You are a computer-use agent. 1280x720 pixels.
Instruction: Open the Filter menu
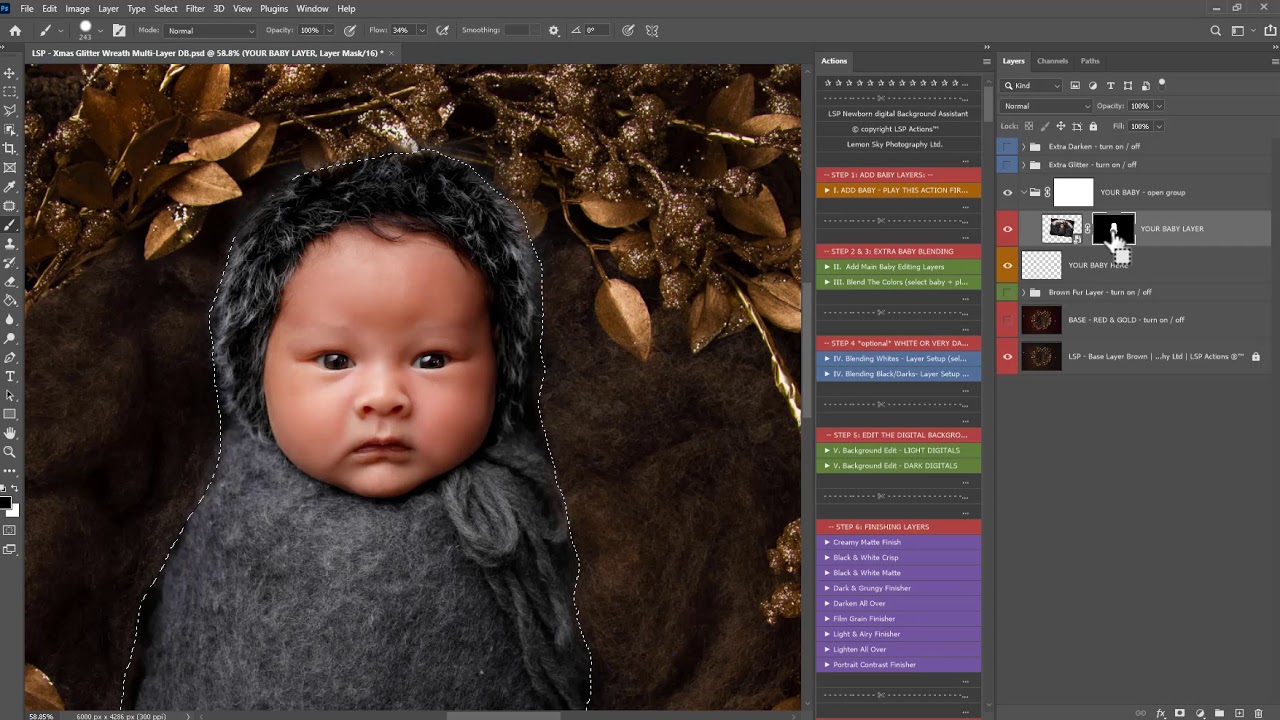pyautogui.click(x=195, y=9)
